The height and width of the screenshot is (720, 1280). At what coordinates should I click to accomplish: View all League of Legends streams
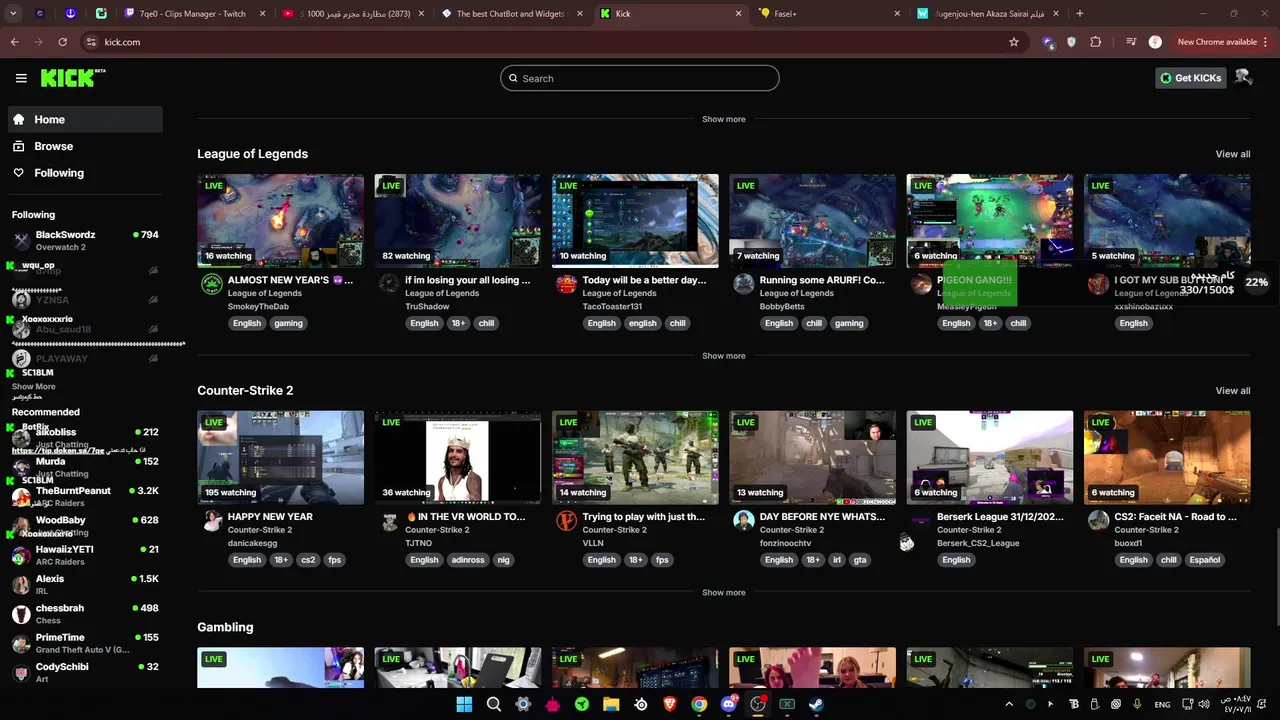tap(1232, 154)
